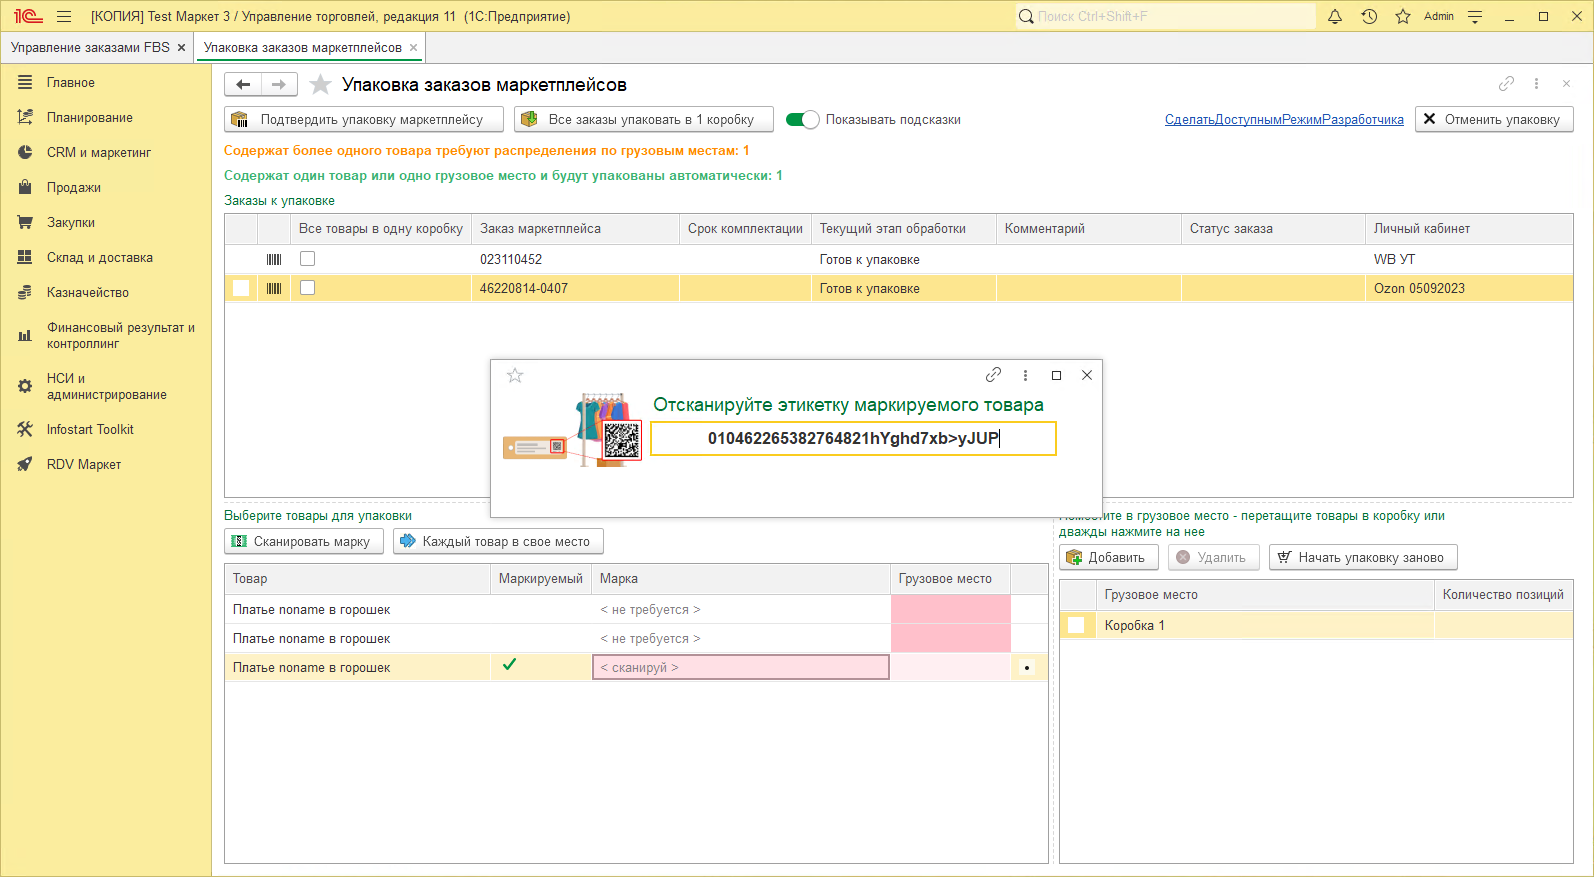This screenshot has width=1594, height=877.
Task: Open the main hamburger menu
Action: tap(64, 16)
